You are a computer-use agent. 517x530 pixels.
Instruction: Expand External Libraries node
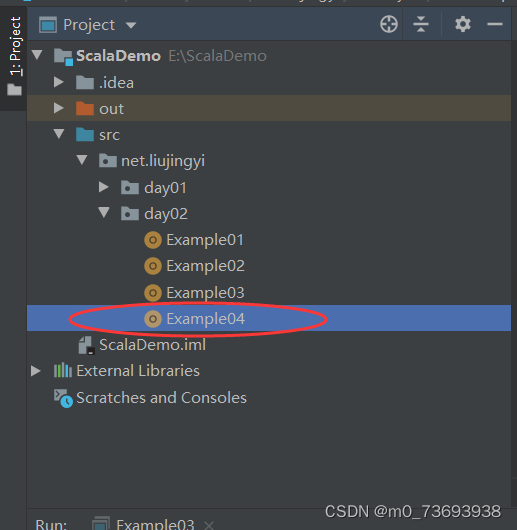click(x=36, y=371)
